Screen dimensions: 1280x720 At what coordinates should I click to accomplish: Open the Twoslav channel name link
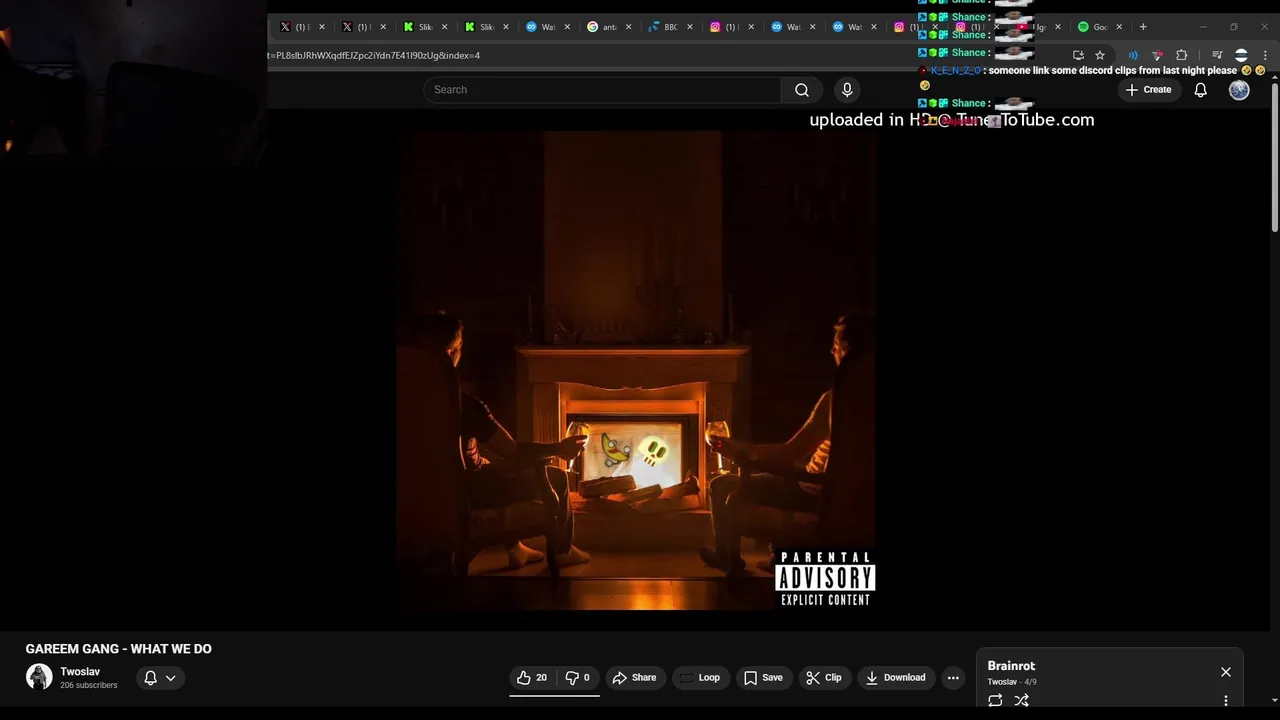click(x=80, y=672)
